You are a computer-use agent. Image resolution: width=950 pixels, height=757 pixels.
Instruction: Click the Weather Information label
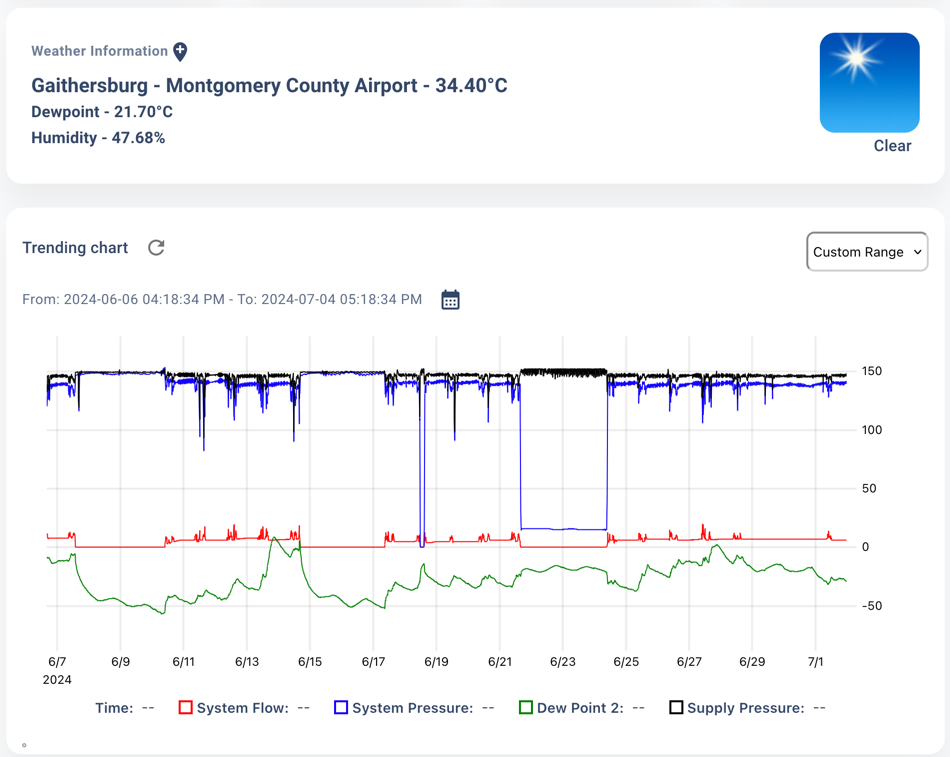pos(99,51)
